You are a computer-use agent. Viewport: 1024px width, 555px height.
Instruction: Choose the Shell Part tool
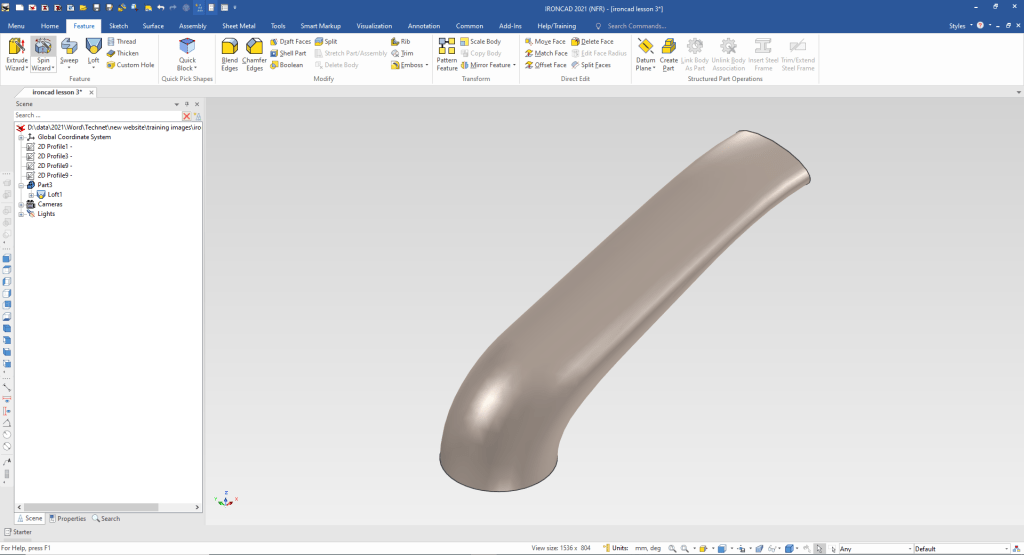(x=288, y=53)
